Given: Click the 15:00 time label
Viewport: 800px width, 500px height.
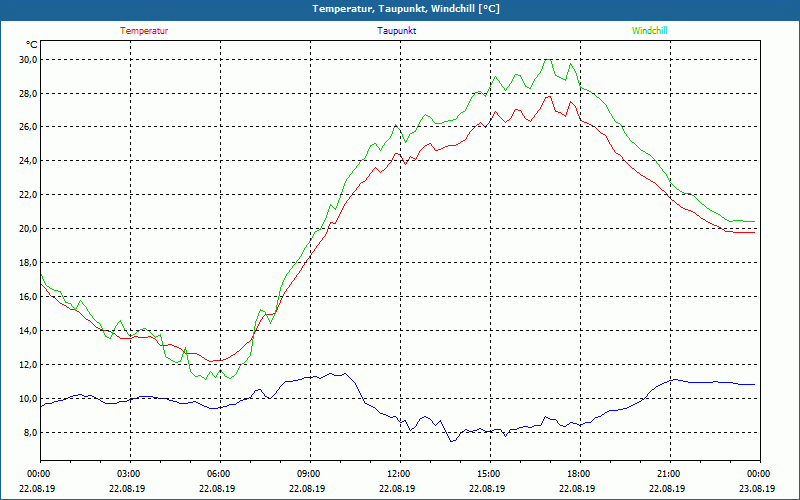Looking at the screenshot, I should tap(487, 474).
